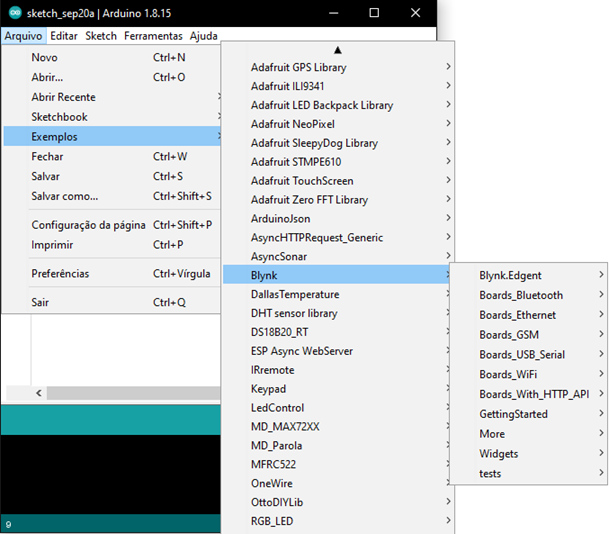Open the More submenu
This screenshot has height=534, width=609.
529,434
